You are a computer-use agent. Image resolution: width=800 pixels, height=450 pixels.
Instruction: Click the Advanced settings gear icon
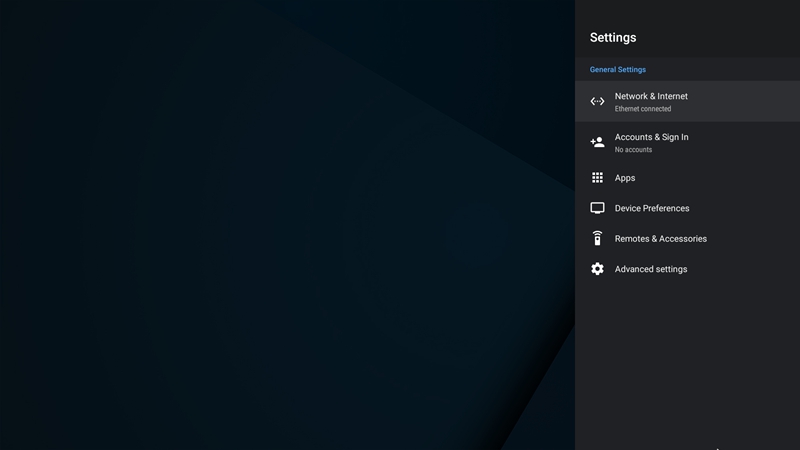[597, 269]
